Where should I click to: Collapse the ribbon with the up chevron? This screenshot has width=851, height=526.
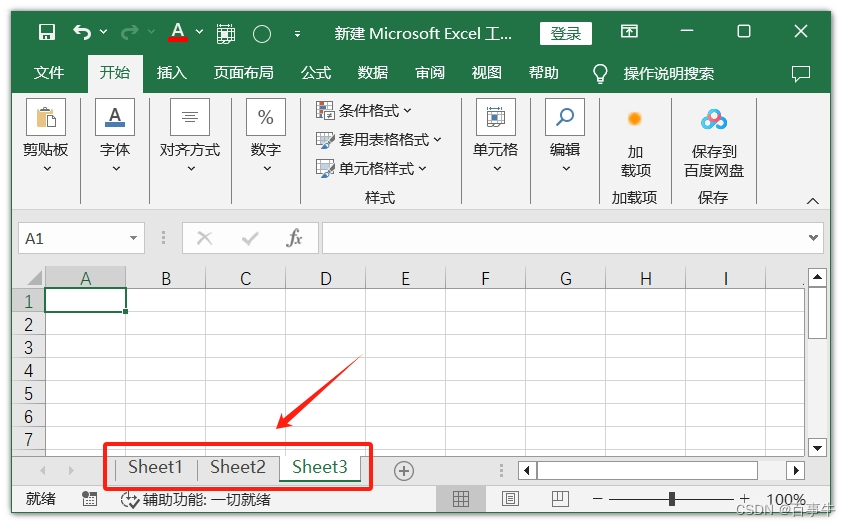[812, 201]
